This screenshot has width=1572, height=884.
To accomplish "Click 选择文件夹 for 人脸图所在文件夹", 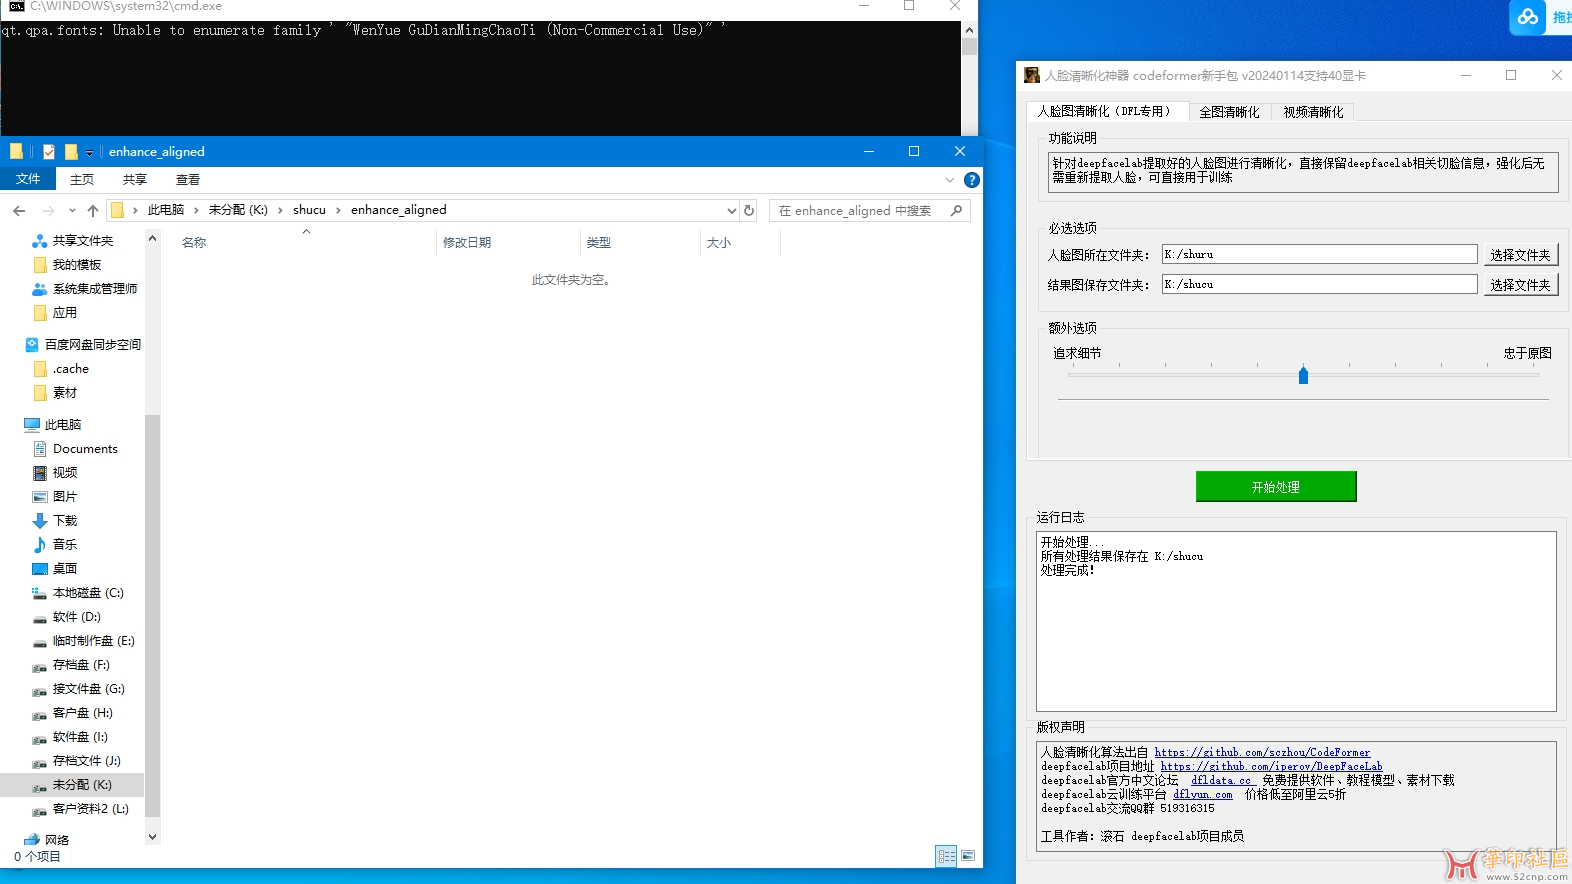I will [x=1520, y=255].
